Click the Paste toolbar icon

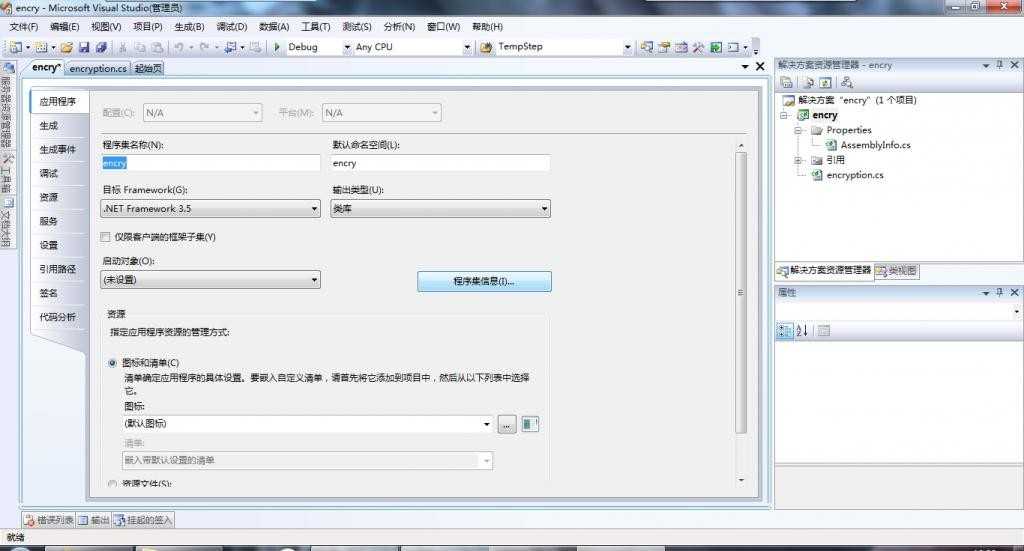157,47
